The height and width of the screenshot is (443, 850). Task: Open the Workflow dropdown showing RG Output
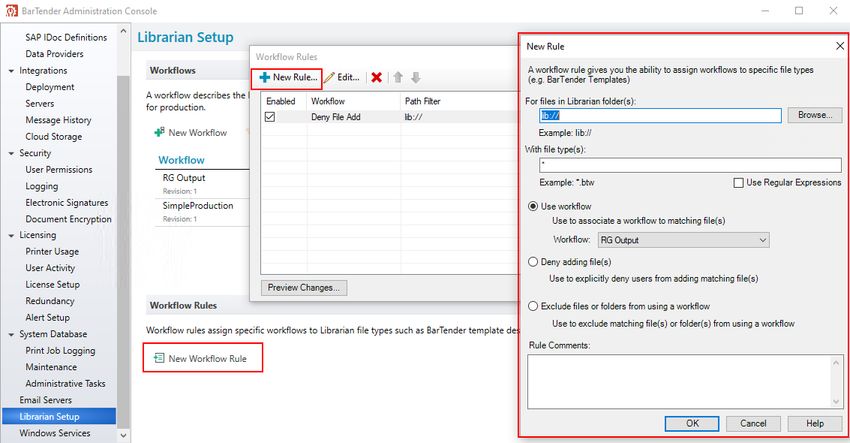683,240
